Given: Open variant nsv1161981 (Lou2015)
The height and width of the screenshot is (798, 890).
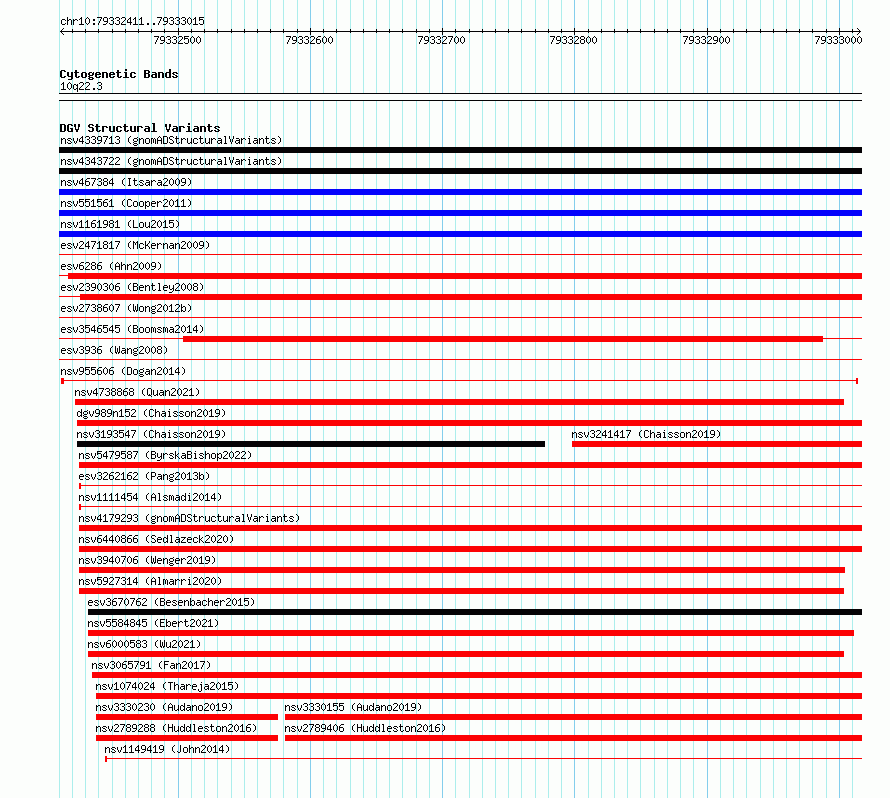Looking at the screenshot, I should pos(120,224).
